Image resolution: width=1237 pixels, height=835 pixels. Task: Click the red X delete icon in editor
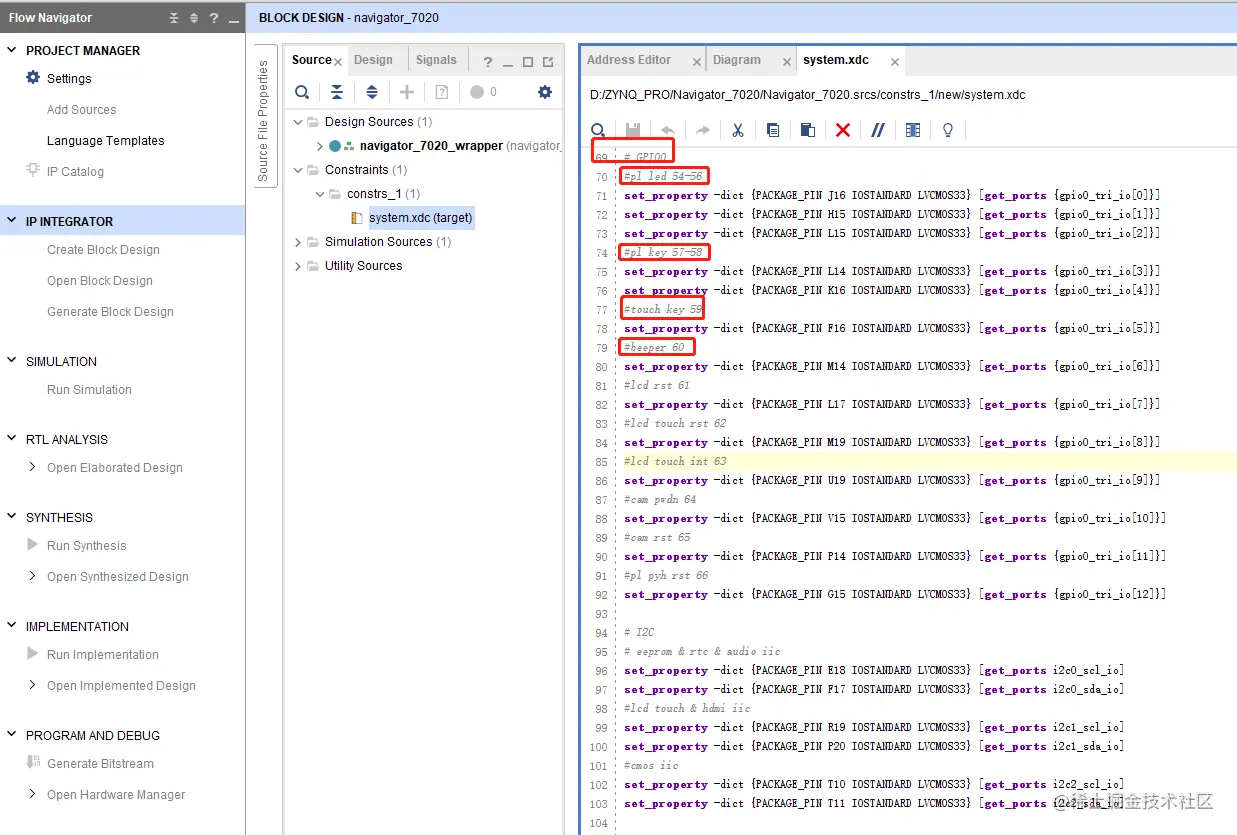843,130
